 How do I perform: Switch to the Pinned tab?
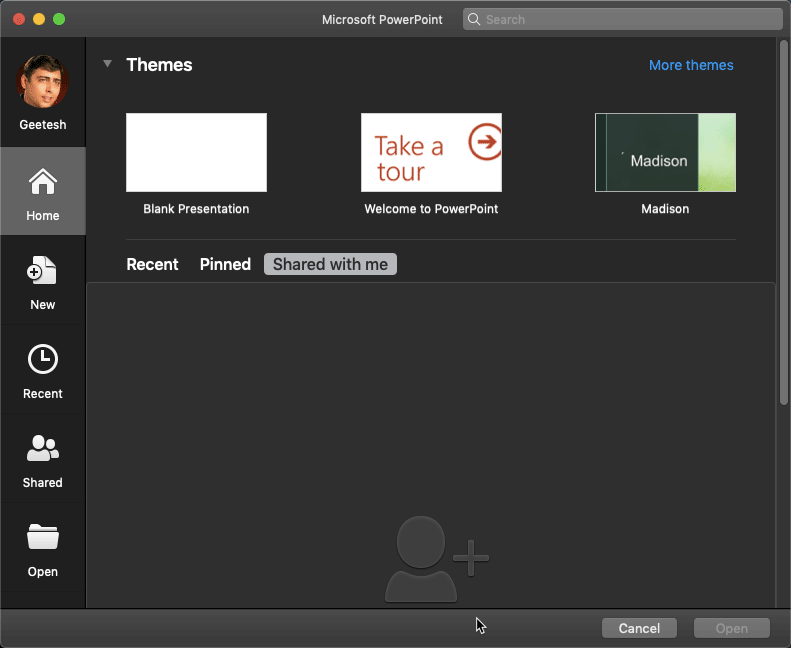tap(225, 264)
